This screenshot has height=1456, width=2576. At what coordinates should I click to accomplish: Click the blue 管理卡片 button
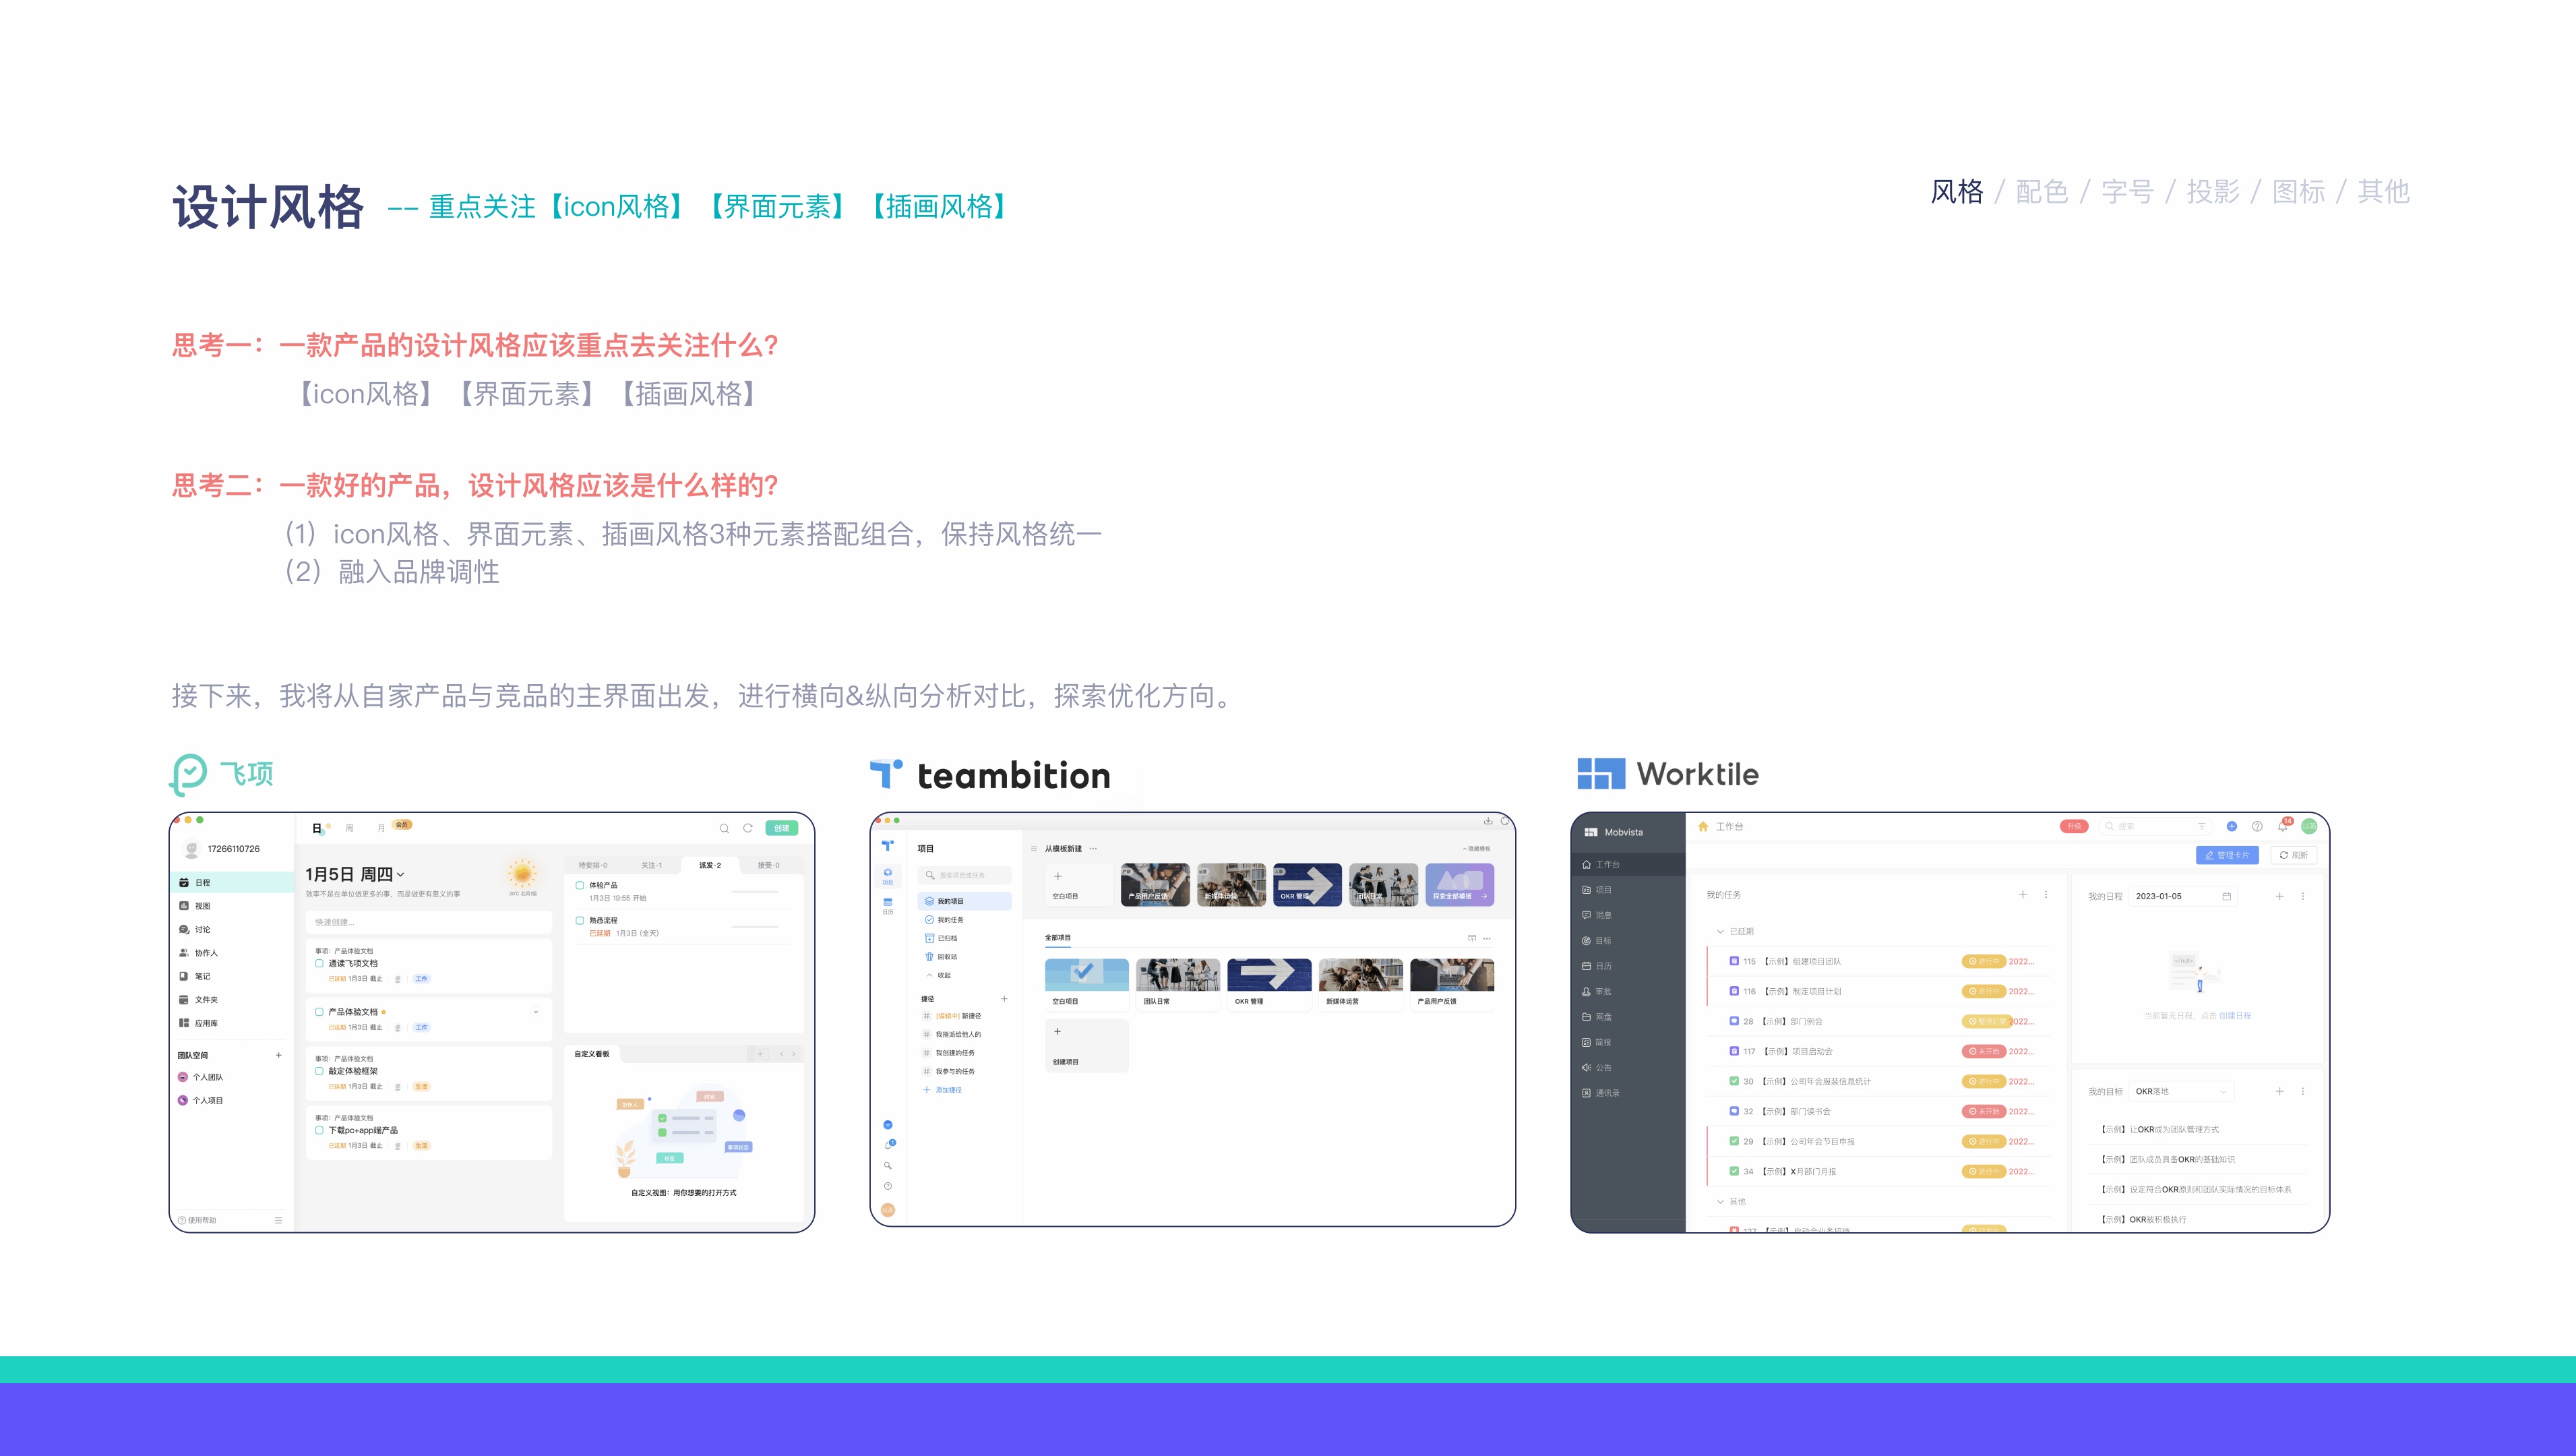pos(2227,855)
